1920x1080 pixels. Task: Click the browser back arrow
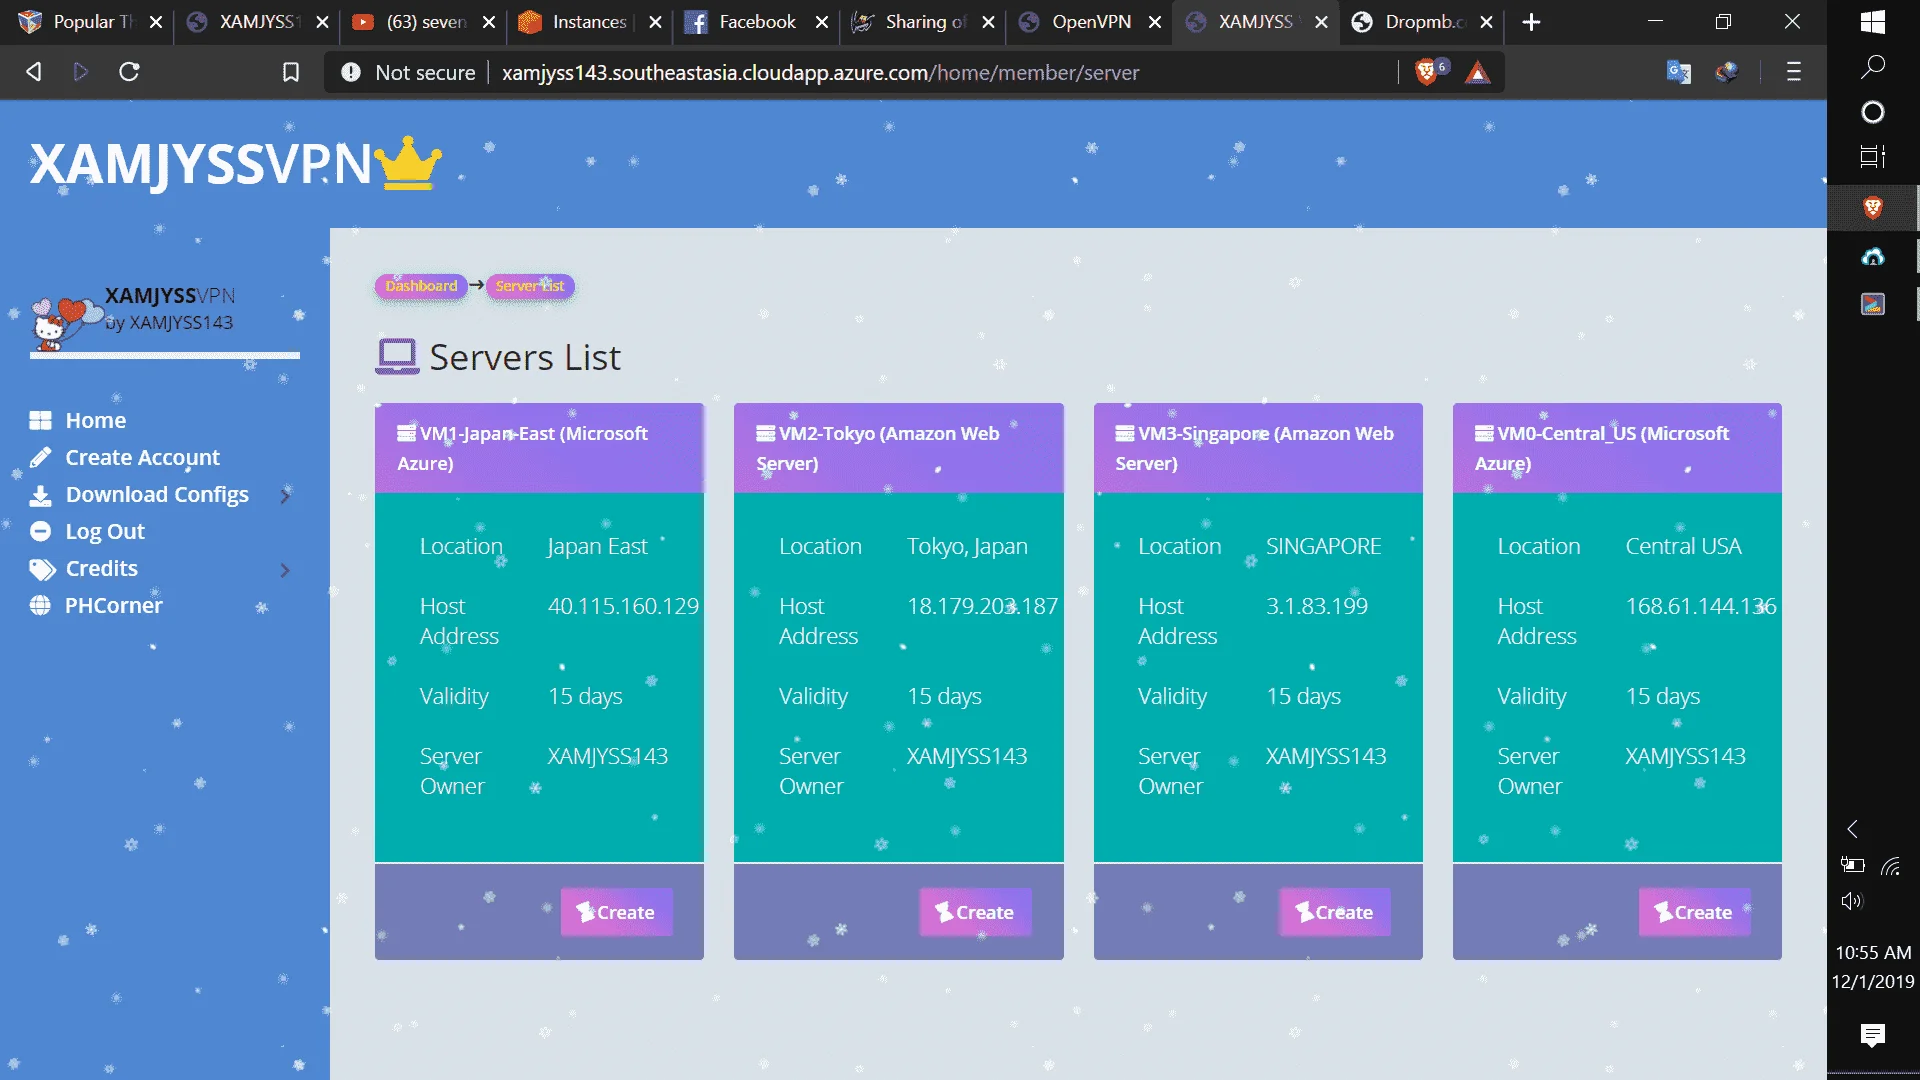click(34, 72)
